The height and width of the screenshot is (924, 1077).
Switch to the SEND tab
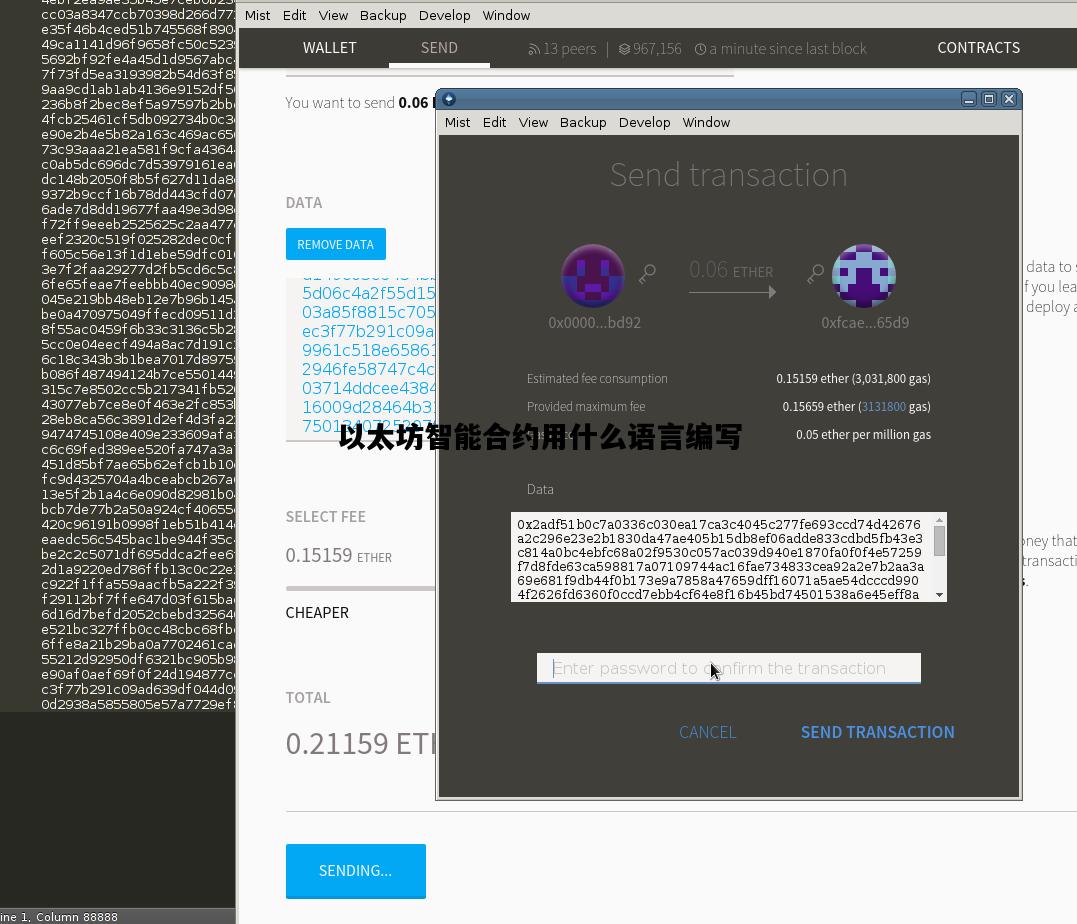[x=439, y=48]
